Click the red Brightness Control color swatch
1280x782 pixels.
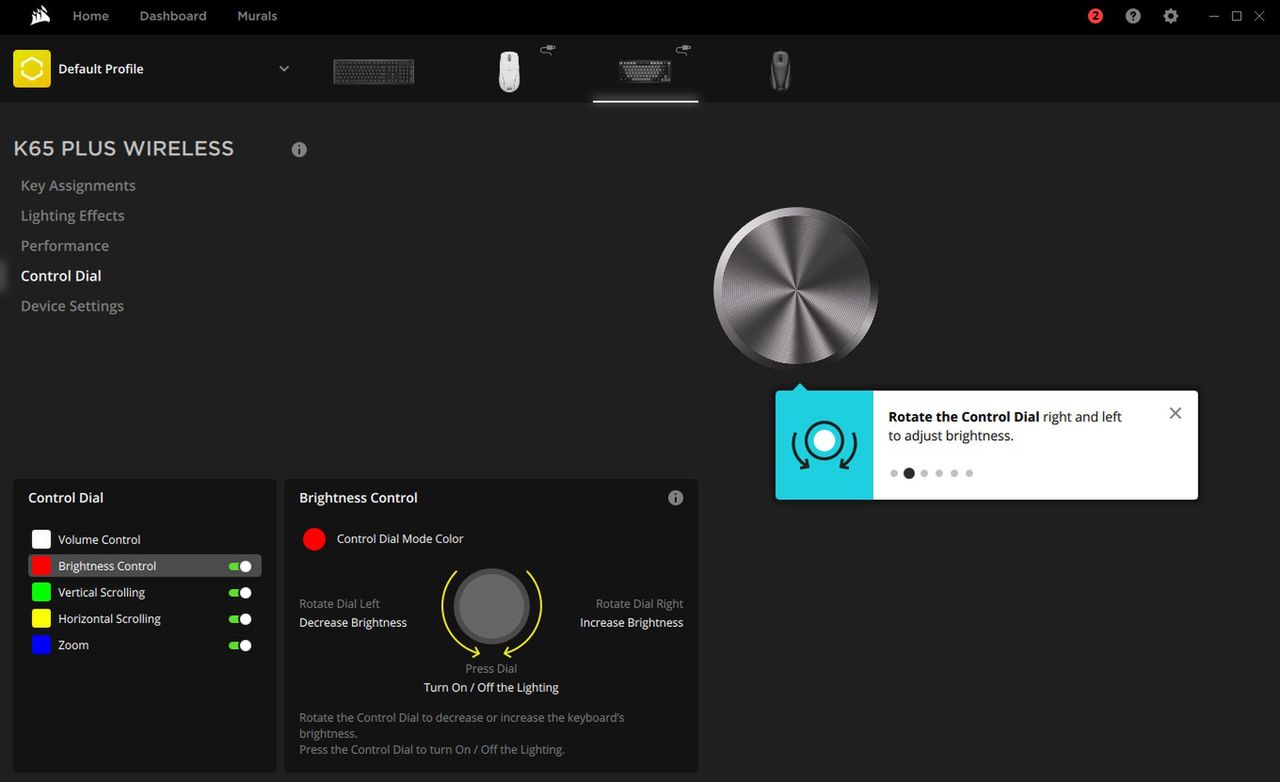41,566
